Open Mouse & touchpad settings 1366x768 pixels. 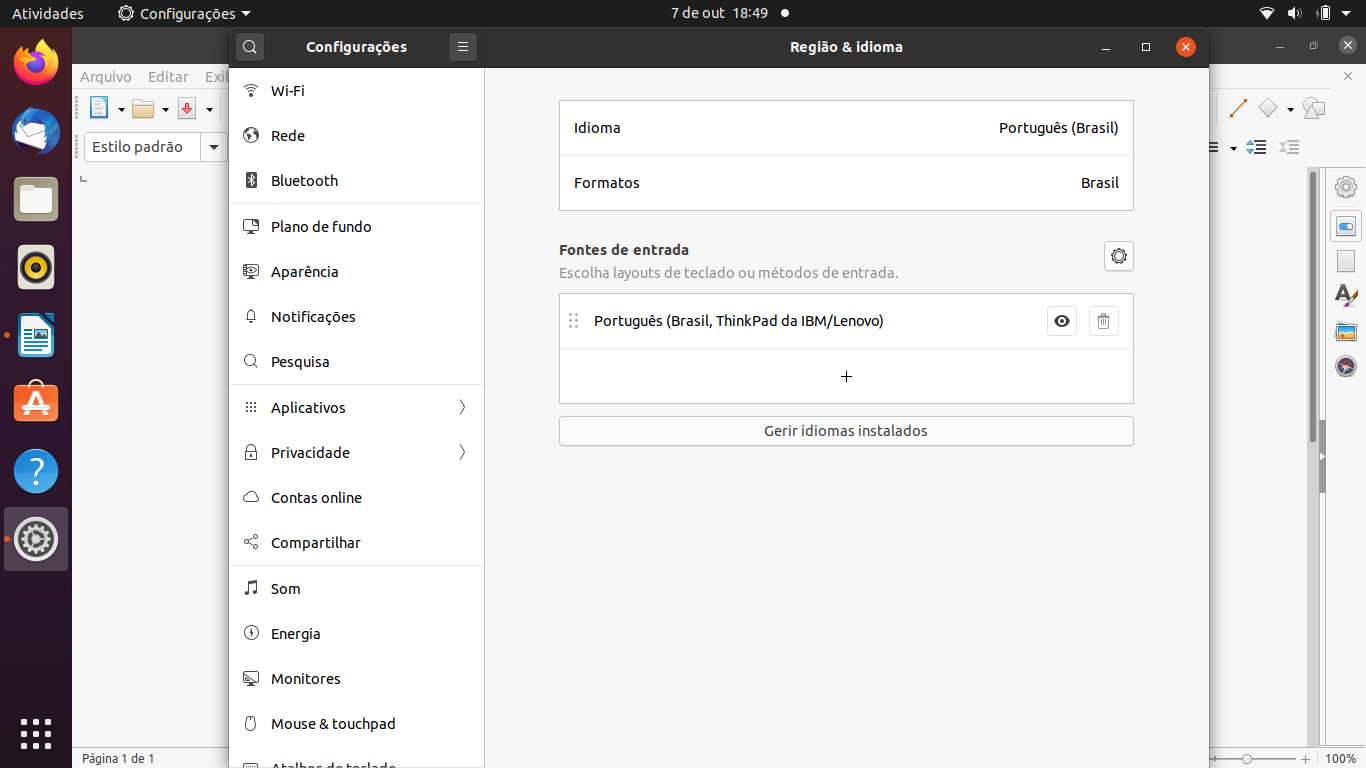pos(357,724)
